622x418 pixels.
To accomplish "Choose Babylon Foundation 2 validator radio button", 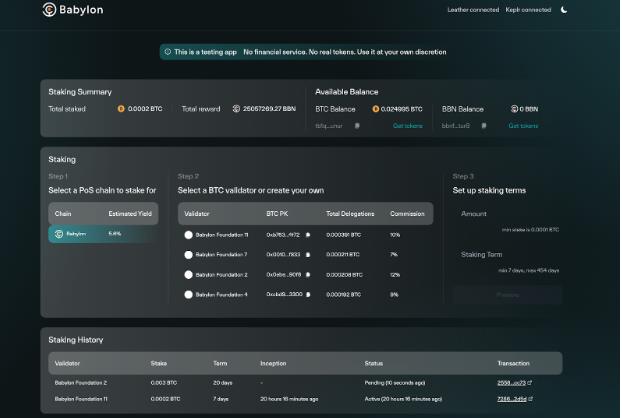I will click(x=188, y=274).
